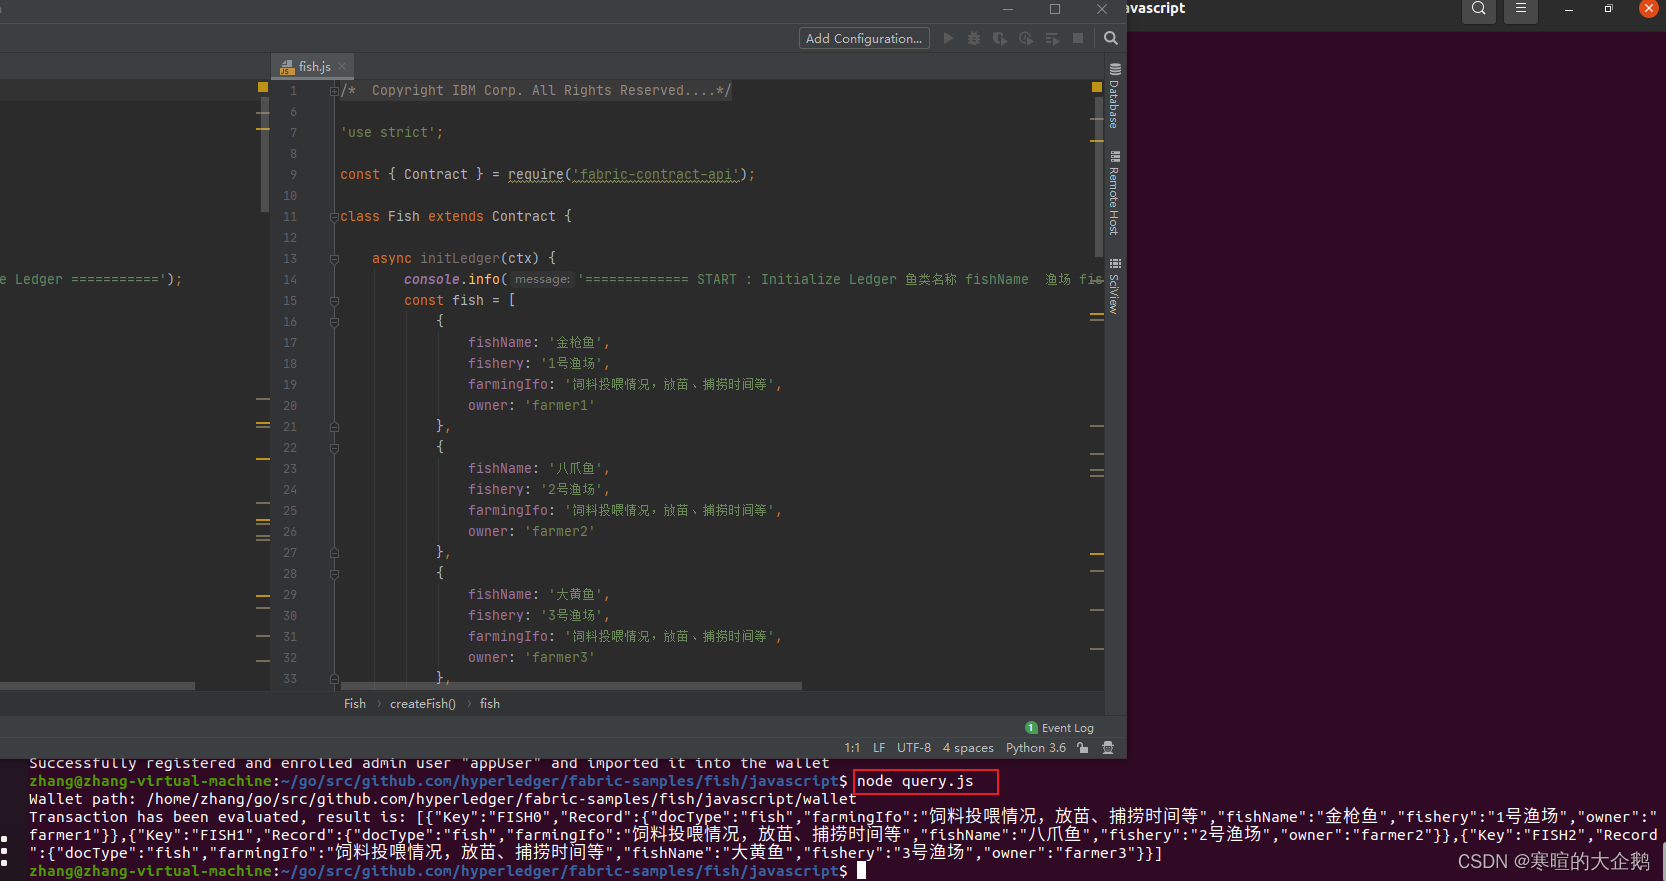
Task: Run with coverage icon
Action: coord(1000,38)
